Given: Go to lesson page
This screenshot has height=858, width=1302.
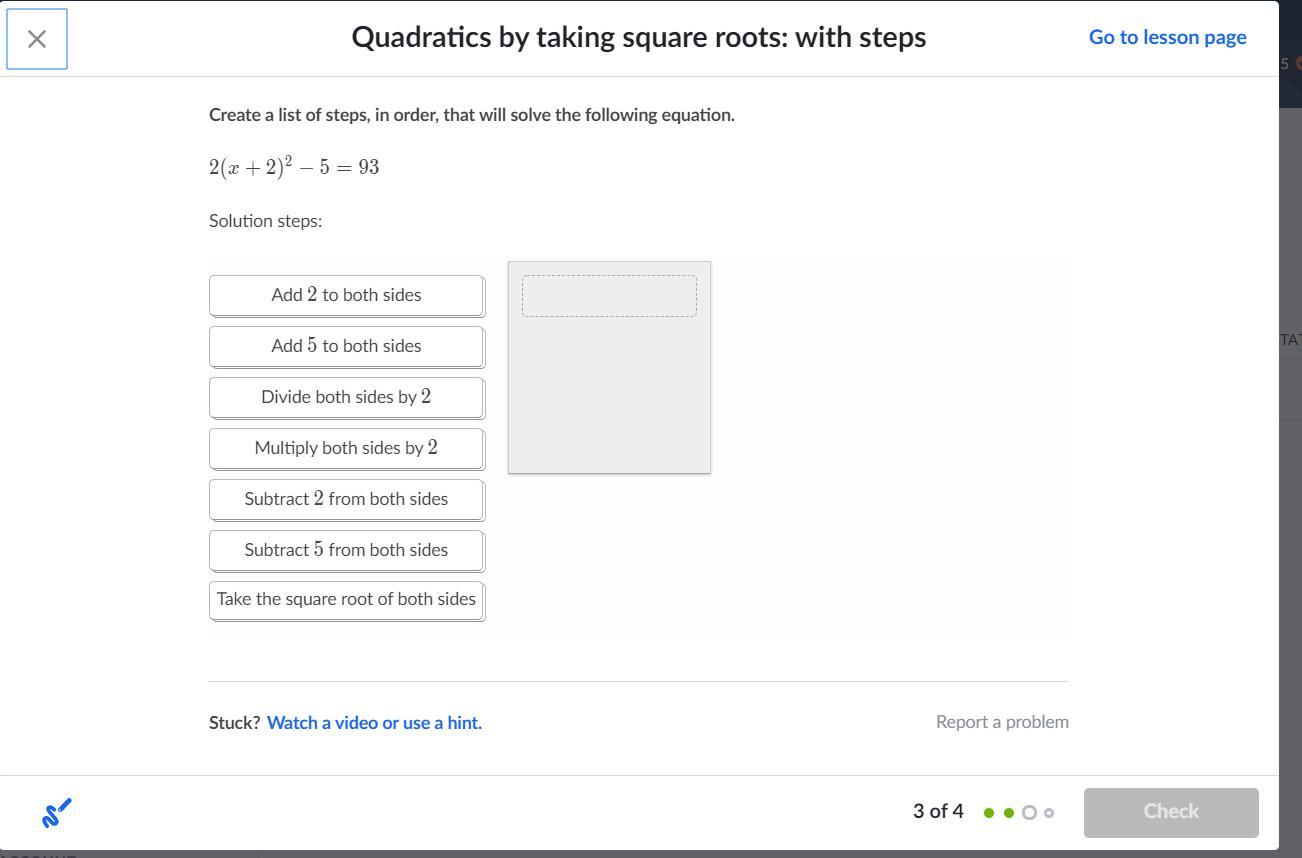Looking at the screenshot, I should click(1167, 37).
